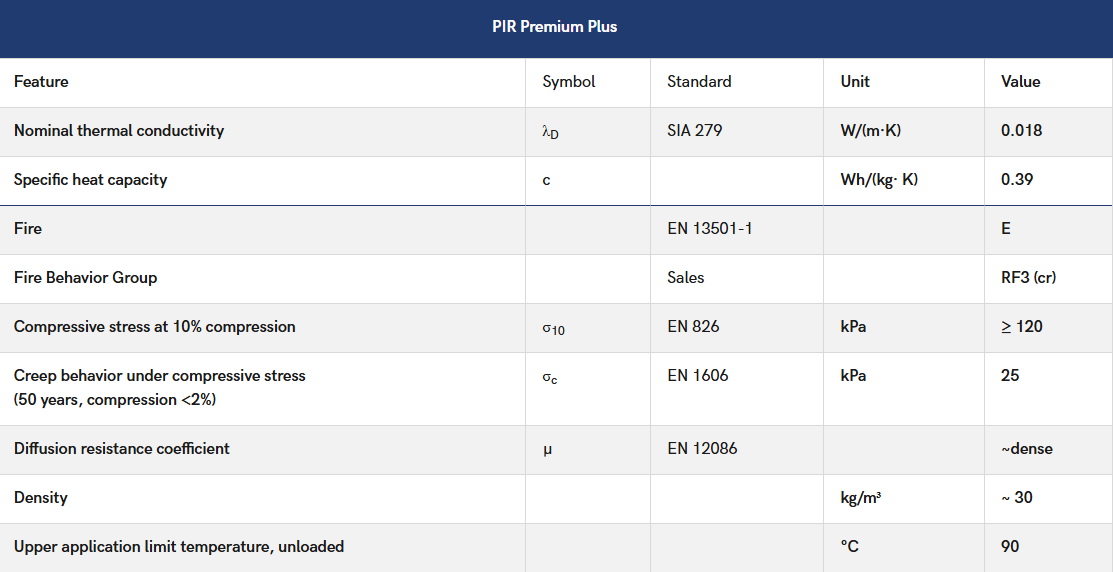Click the Value column header
This screenshot has width=1113, height=572.
[1021, 82]
